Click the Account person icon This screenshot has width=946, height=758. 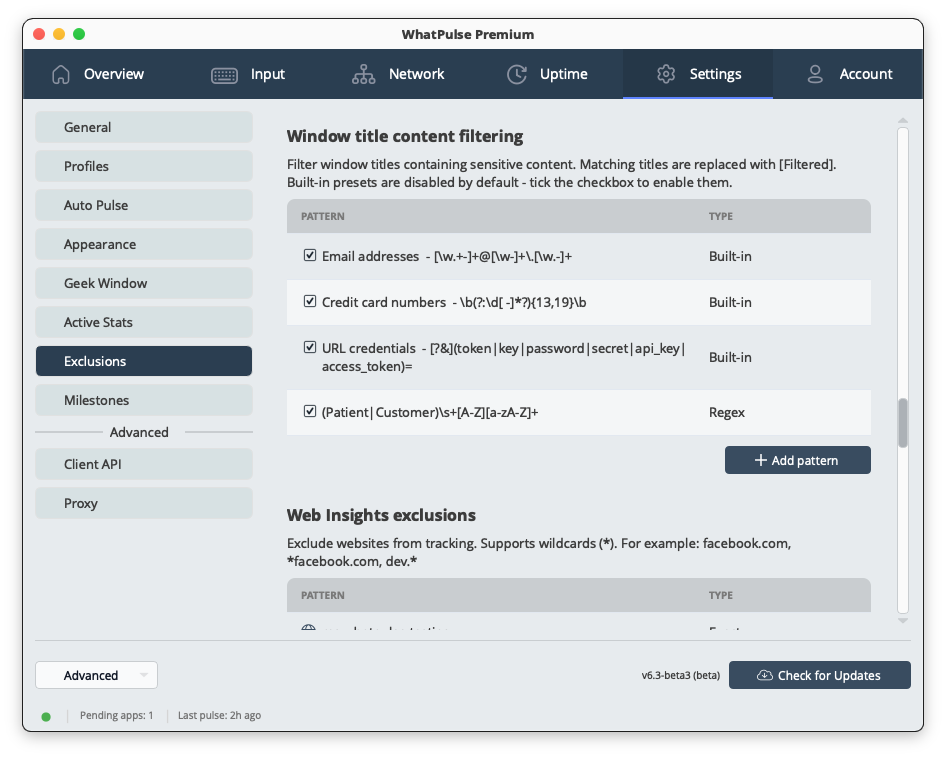coord(815,74)
